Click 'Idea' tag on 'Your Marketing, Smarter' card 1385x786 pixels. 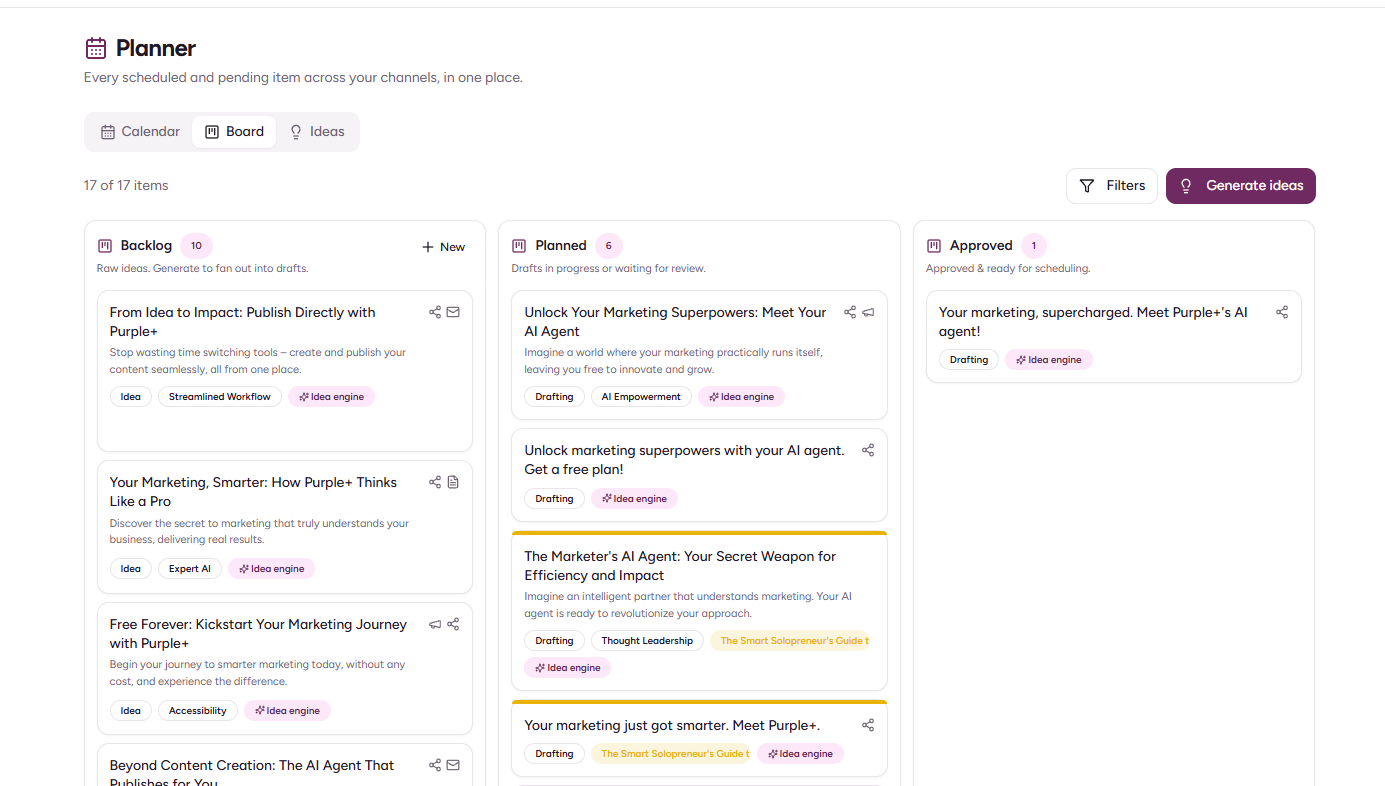[x=131, y=569]
